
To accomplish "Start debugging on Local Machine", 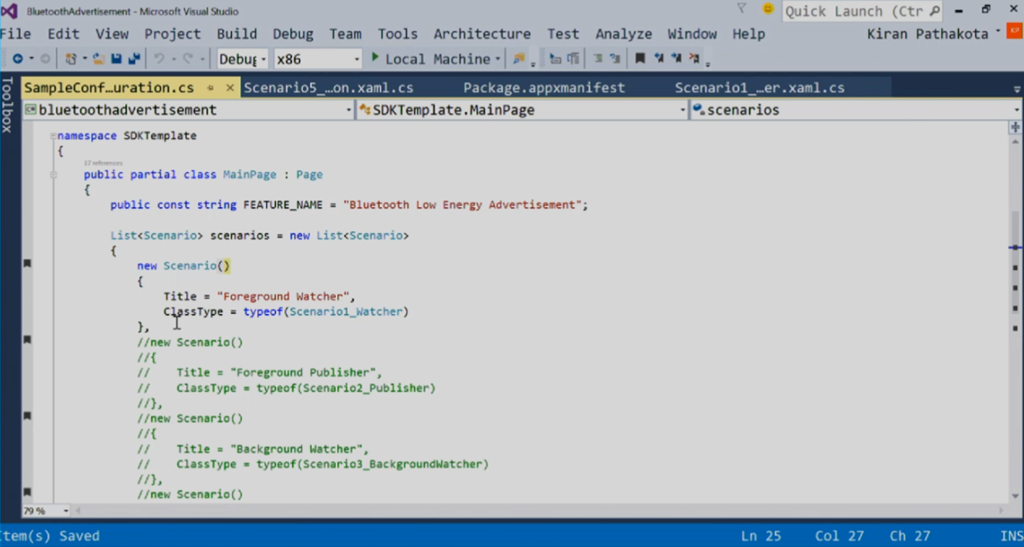I will click(430, 59).
